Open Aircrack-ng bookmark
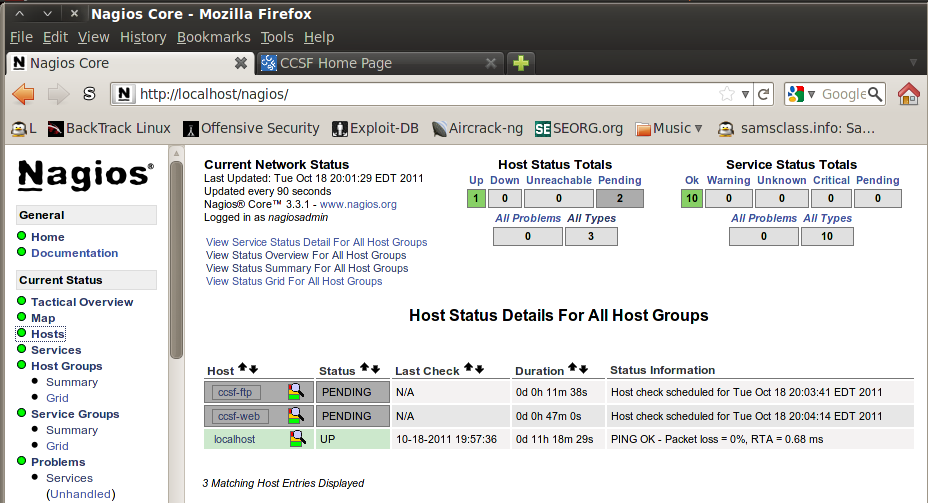This screenshot has height=503, width=928. point(477,128)
